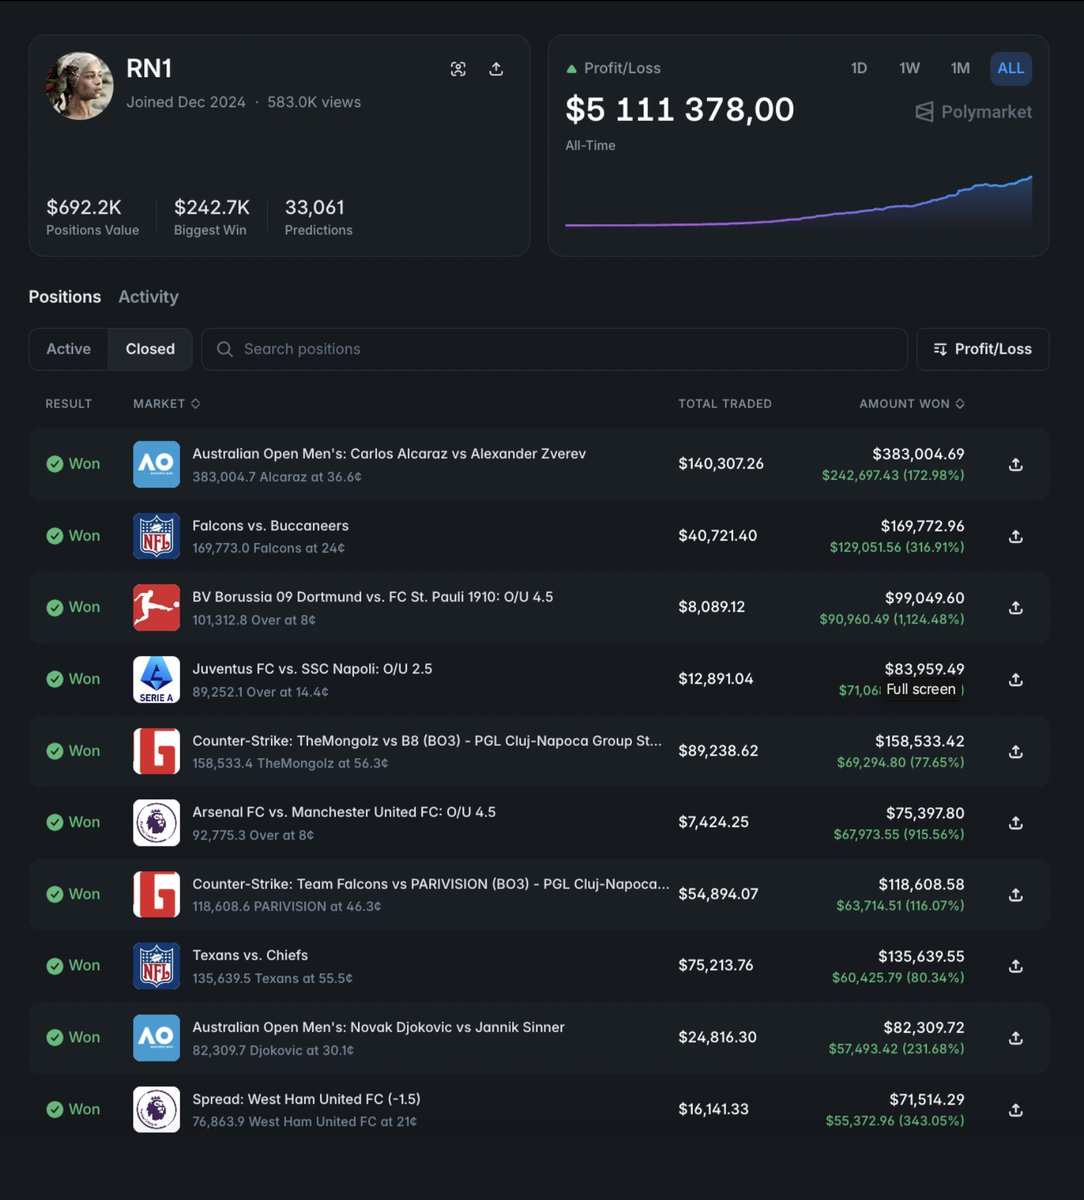The width and height of the screenshot is (1084, 1200).
Task: Open the Positions tab
Action: click(x=65, y=297)
